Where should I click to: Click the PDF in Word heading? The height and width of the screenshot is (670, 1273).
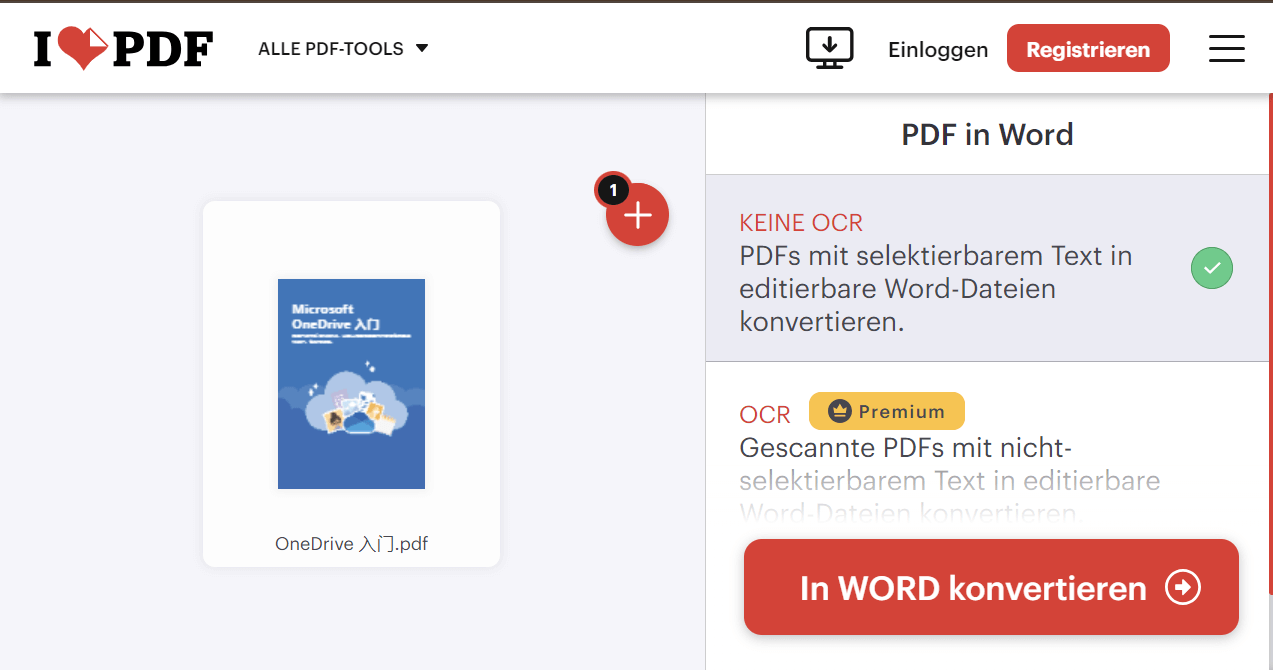(x=988, y=134)
